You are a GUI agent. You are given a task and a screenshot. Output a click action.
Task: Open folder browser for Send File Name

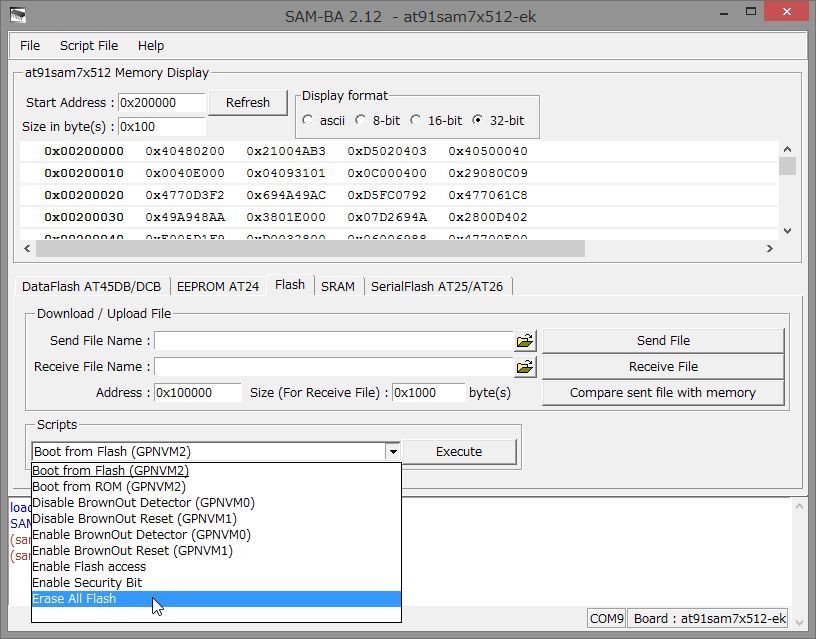click(x=525, y=341)
